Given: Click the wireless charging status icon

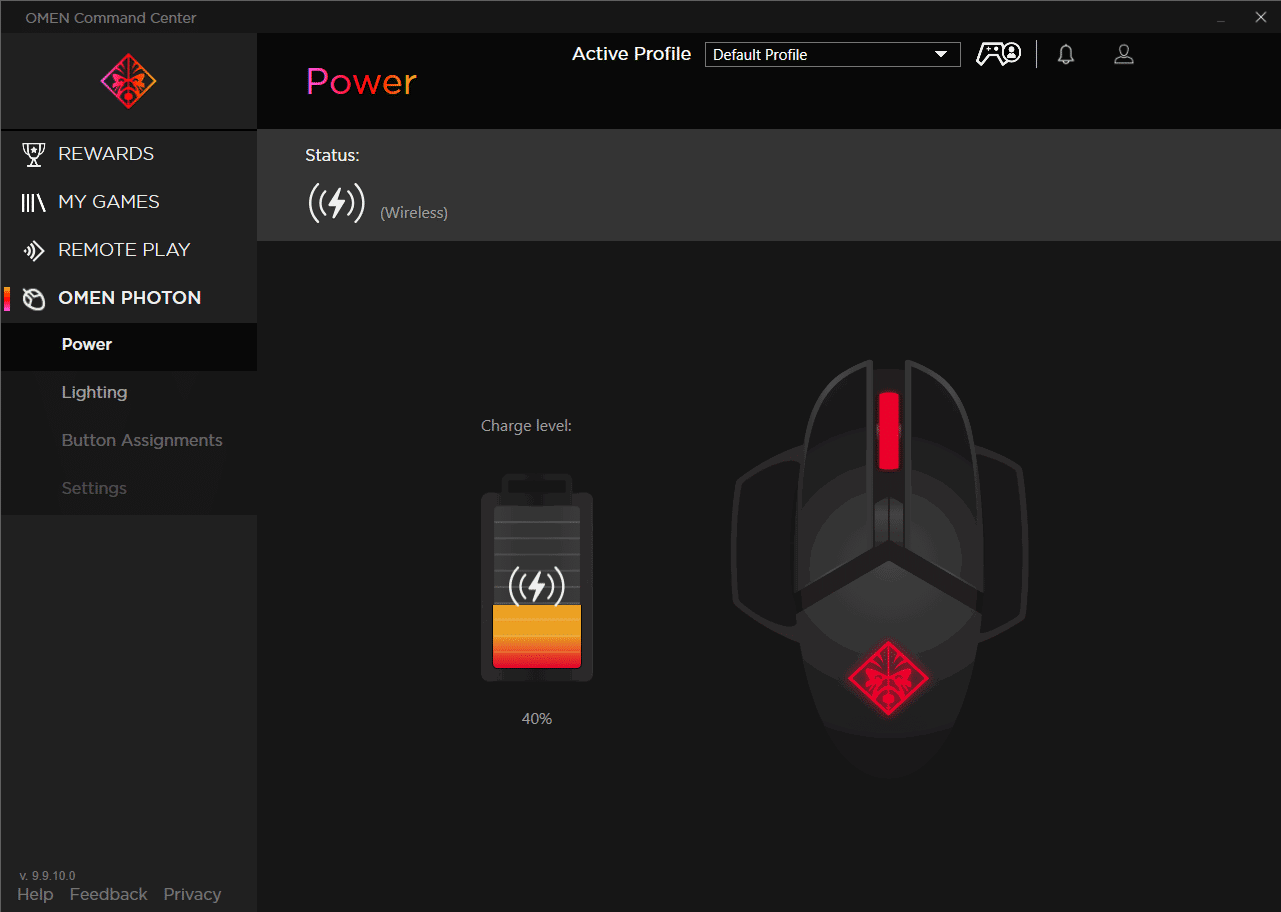Looking at the screenshot, I should (x=336, y=203).
